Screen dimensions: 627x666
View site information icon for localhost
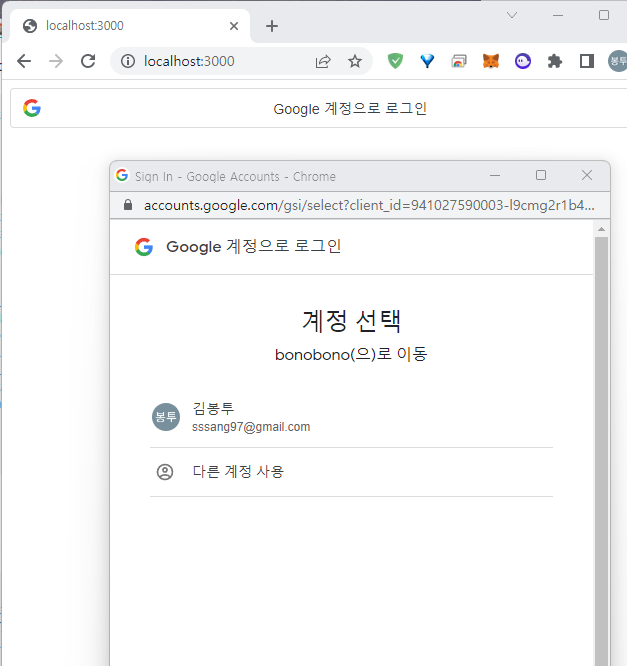point(128,61)
